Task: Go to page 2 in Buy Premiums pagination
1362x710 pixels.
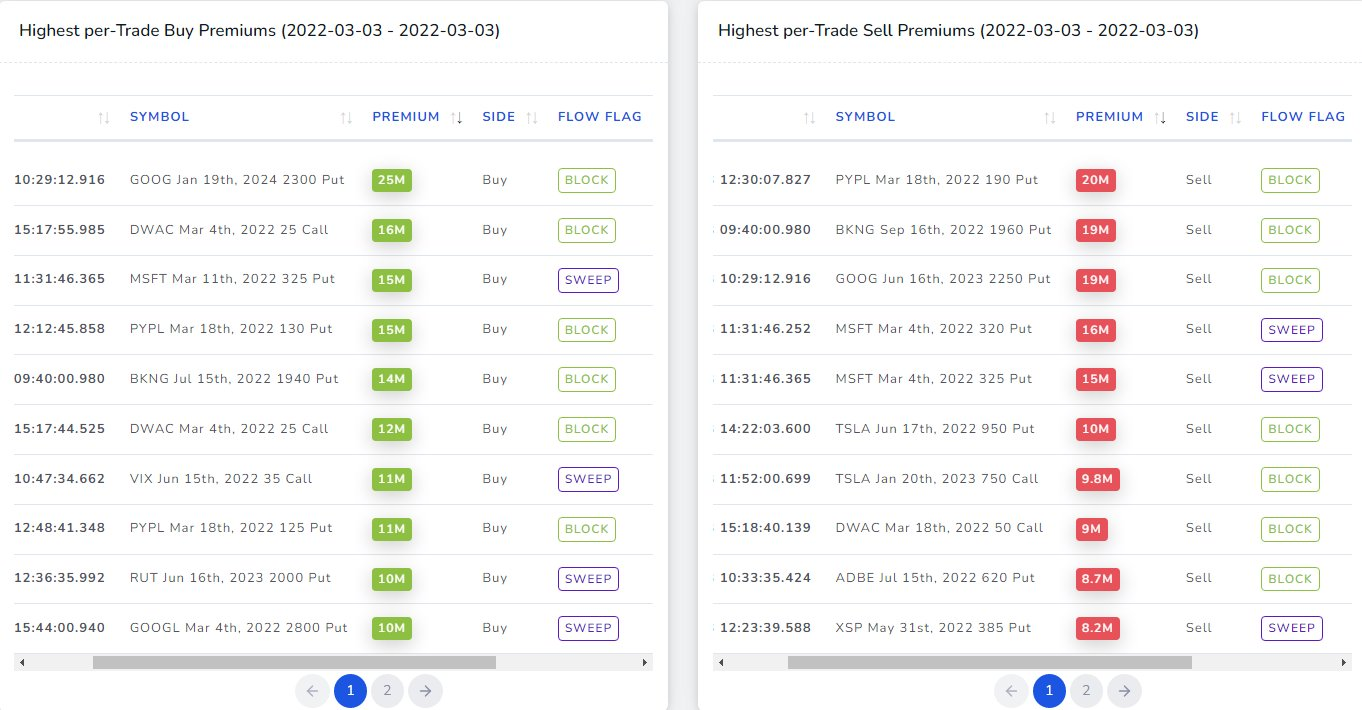Action: click(x=388, y=690)
